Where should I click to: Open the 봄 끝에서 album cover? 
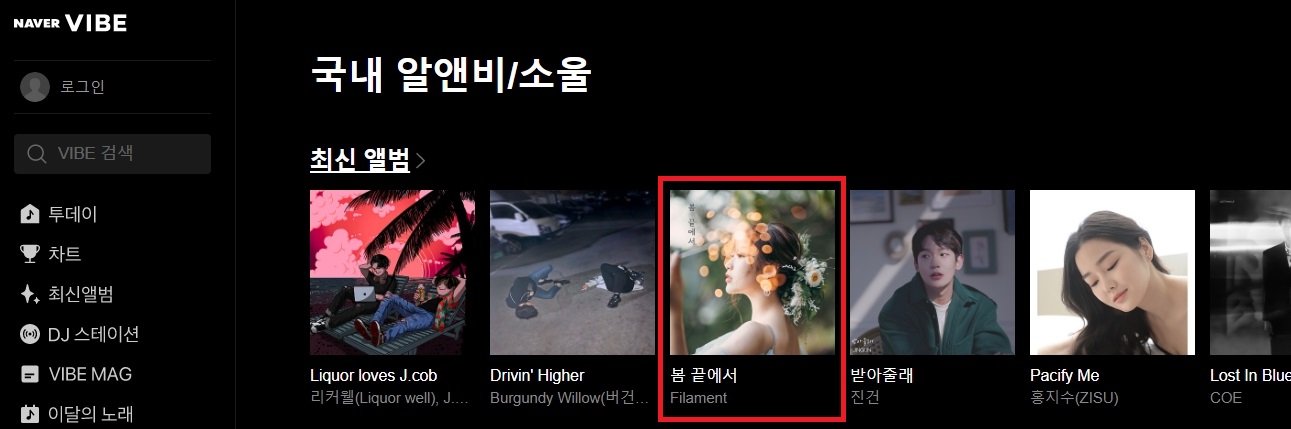752,272
